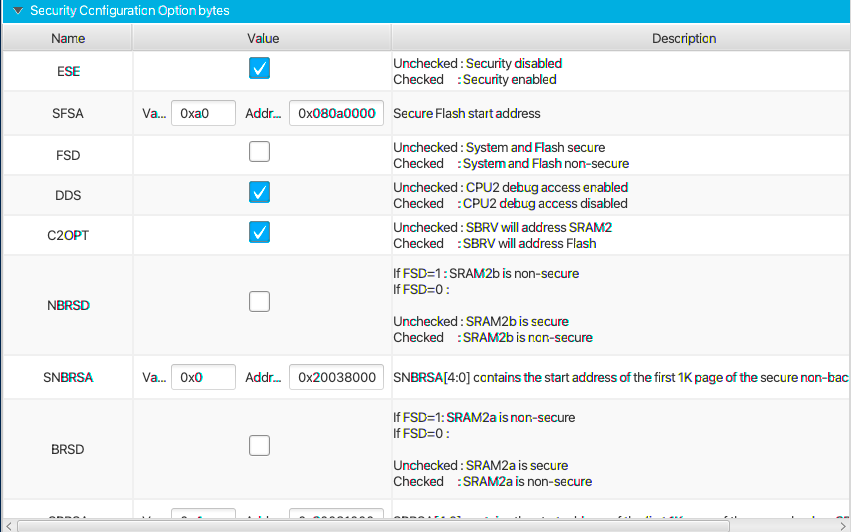Click the Value column header
Viewport: 851px width, 532px height.
click(263, 39)
